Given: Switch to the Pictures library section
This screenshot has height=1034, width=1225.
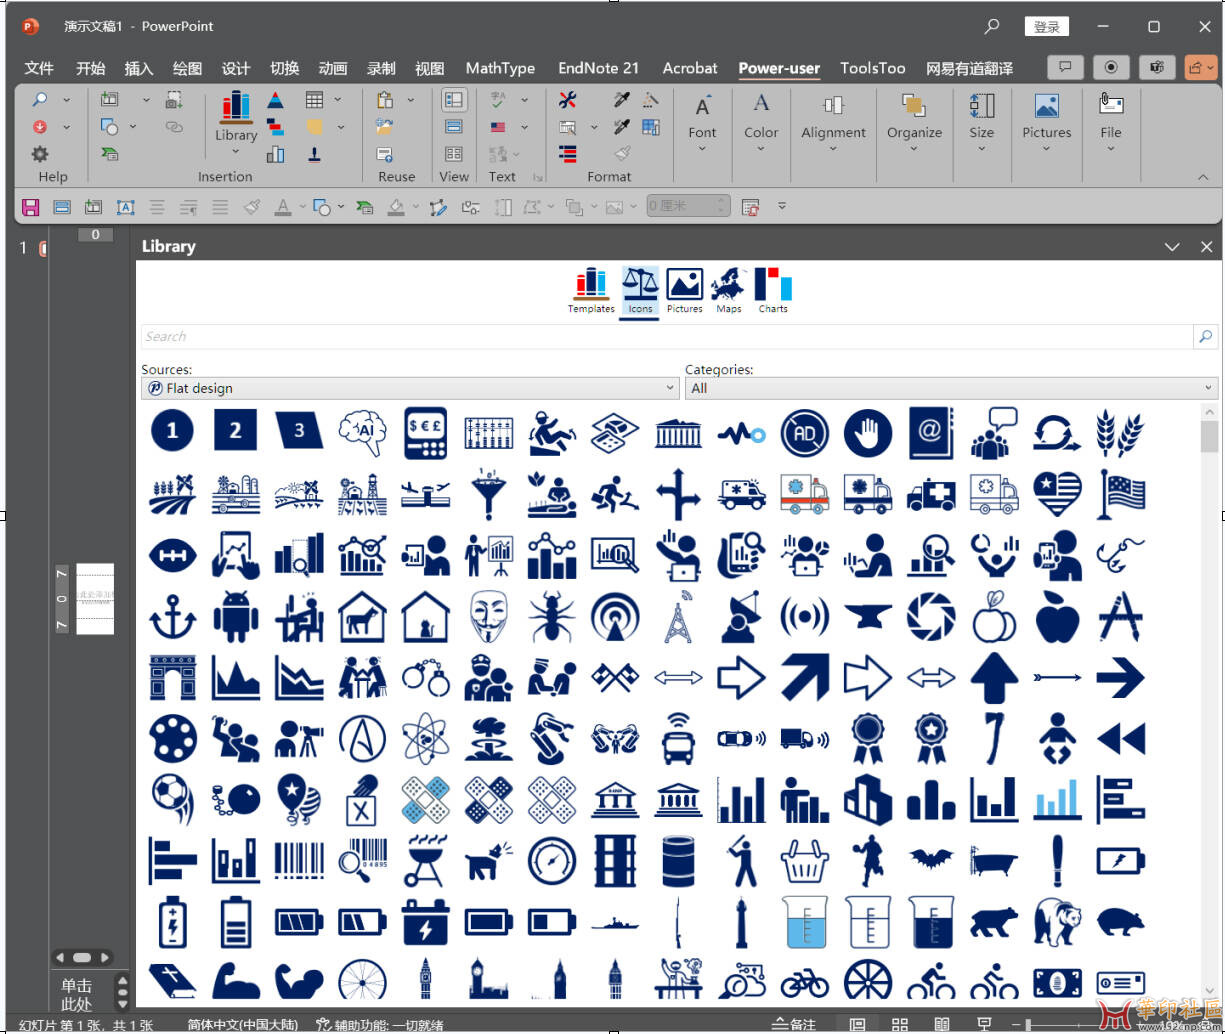Looking at the screenshot, I should 684,289.
